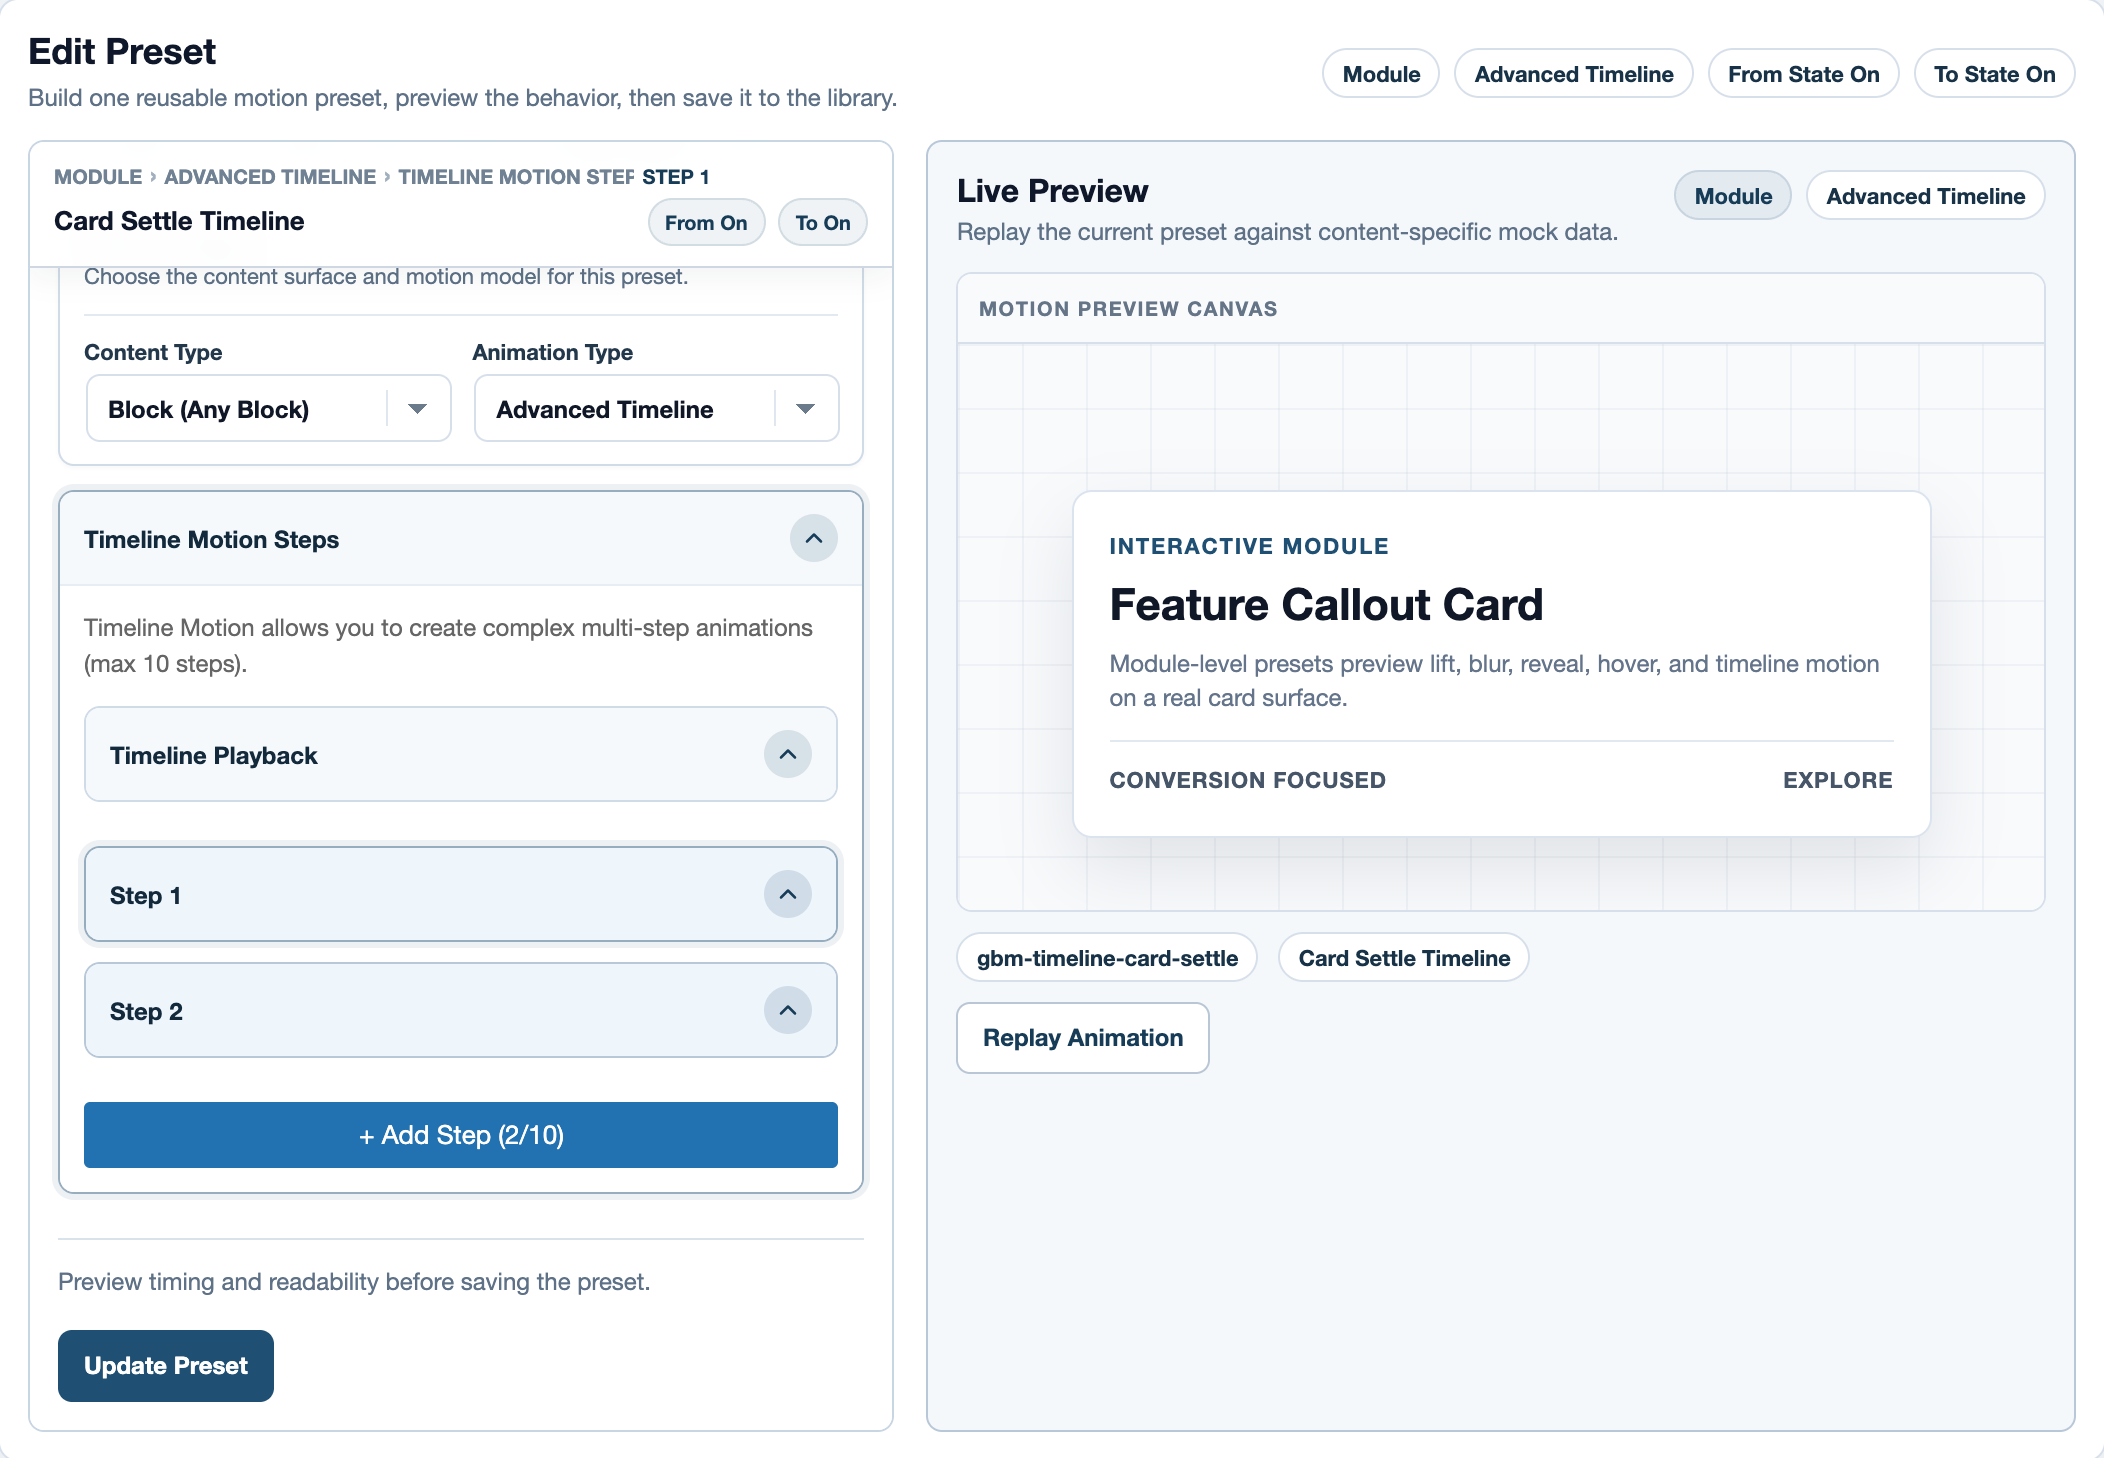Click EXPLORE on the preview card

1838,780
